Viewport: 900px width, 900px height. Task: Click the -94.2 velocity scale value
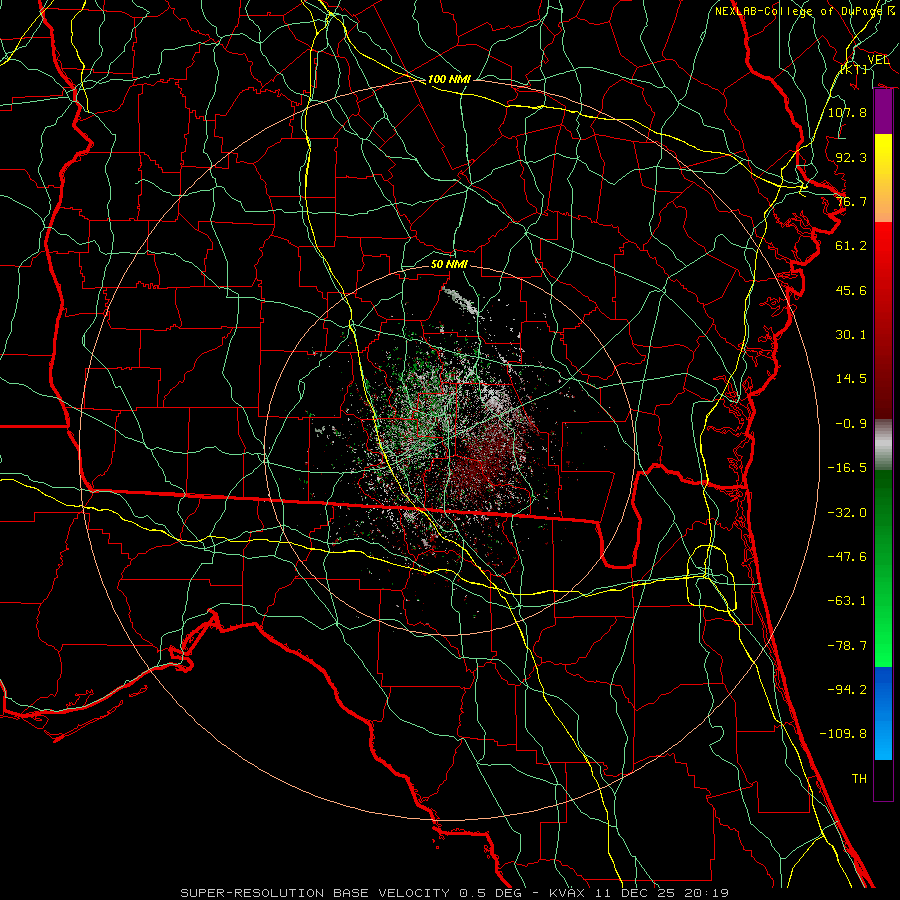[847, 690]
